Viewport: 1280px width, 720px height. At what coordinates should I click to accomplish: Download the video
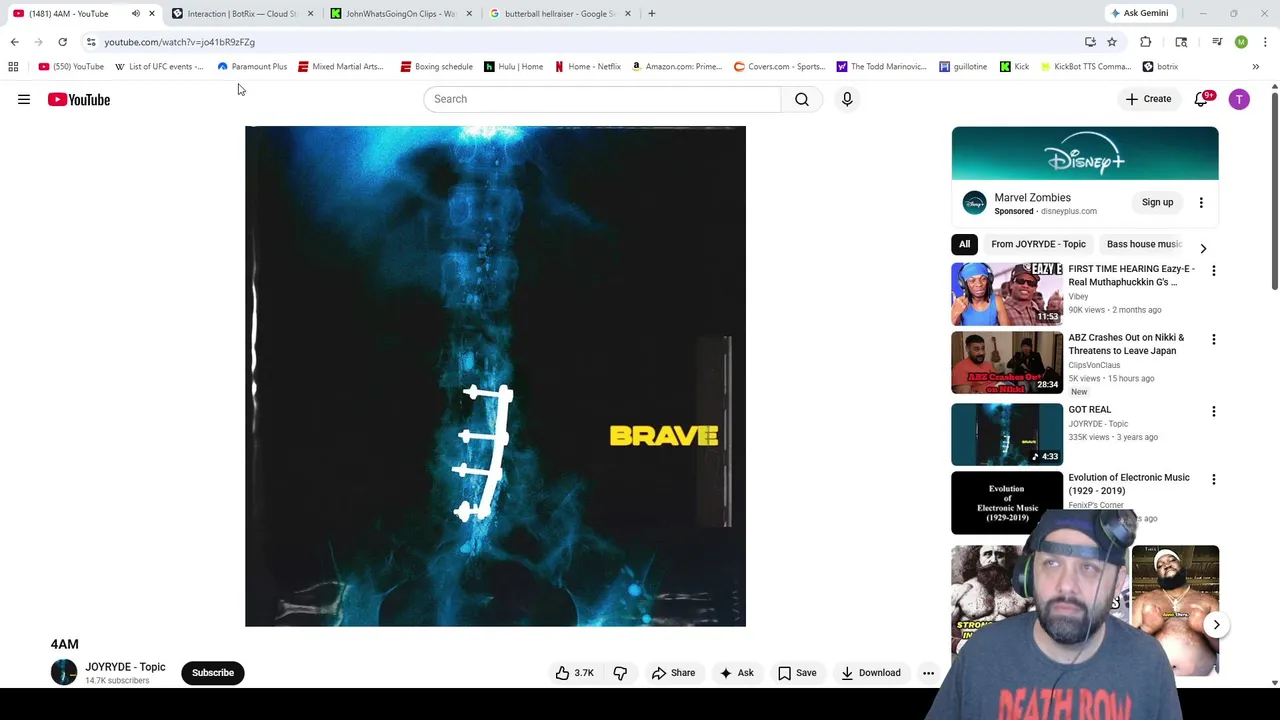871,673
